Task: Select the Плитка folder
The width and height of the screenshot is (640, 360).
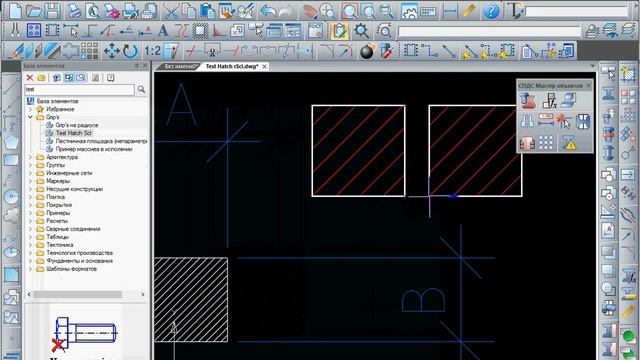Action: pos(55,197)
